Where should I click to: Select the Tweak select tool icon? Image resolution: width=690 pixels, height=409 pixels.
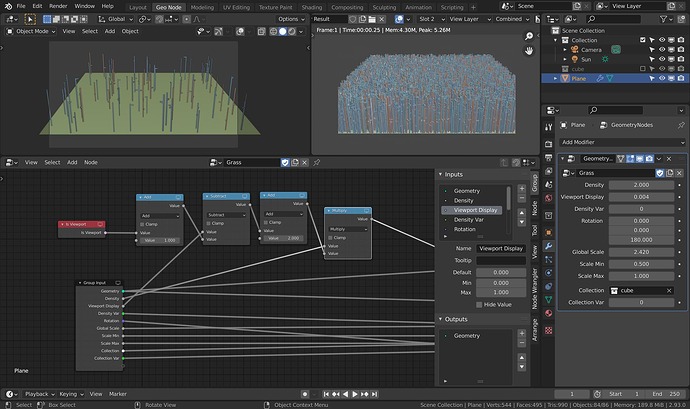[30, 19]
